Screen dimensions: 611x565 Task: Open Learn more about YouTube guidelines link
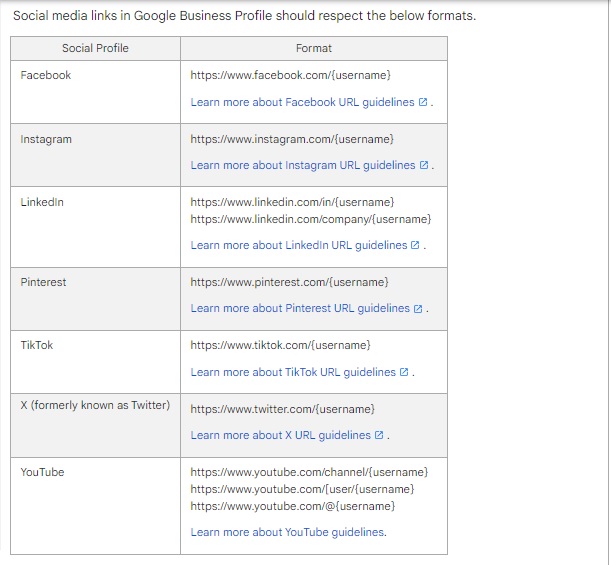click(287, 532)
